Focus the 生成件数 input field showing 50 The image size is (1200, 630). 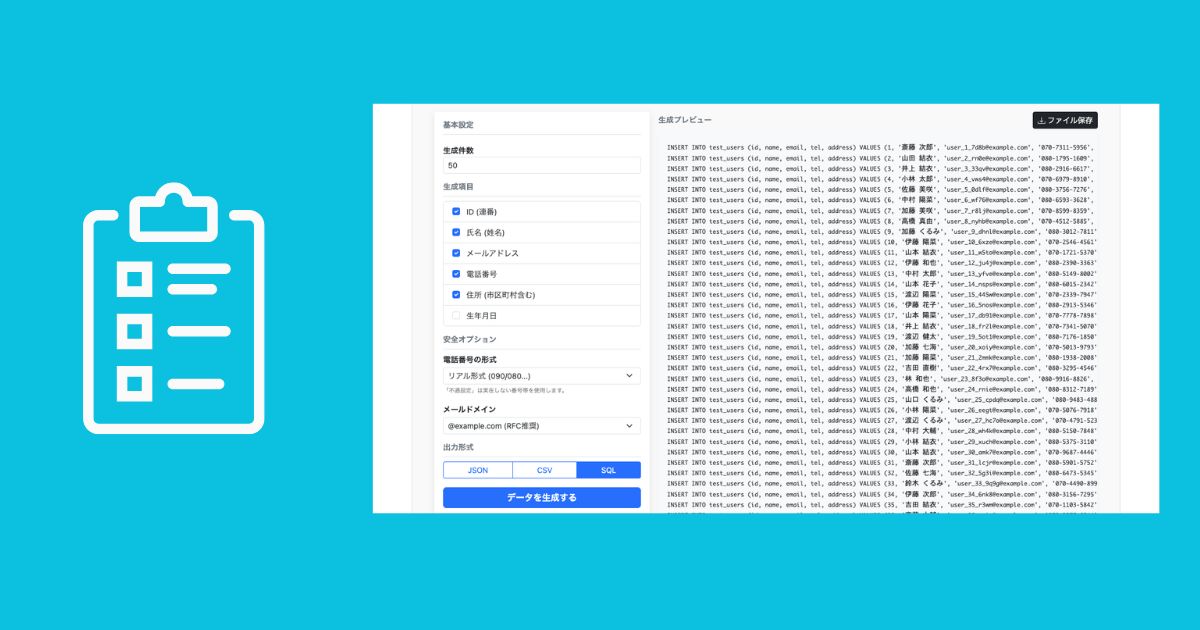tap(541, 166)
